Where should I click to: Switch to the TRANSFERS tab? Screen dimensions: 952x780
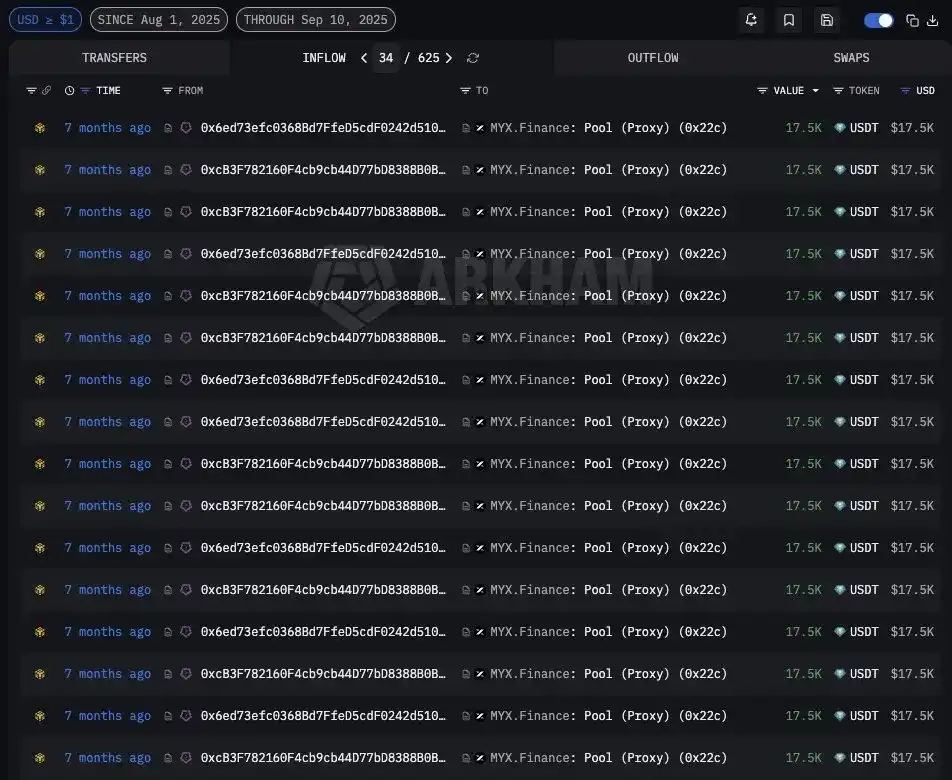pyautogui.click(x=114, y=58)
